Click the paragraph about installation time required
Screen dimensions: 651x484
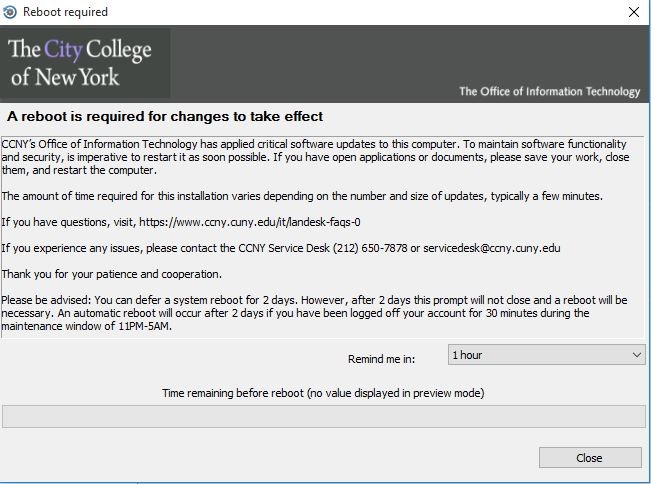[302, 196]
